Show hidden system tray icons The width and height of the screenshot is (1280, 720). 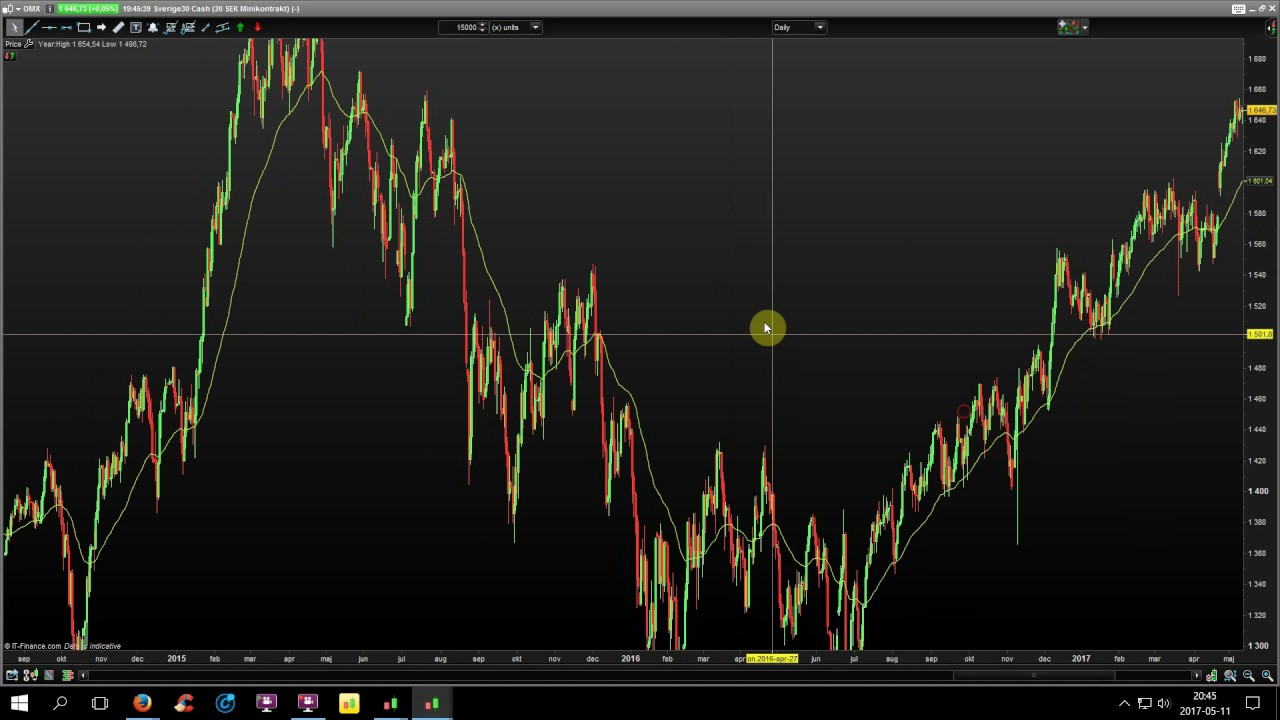coord(1124,703)
